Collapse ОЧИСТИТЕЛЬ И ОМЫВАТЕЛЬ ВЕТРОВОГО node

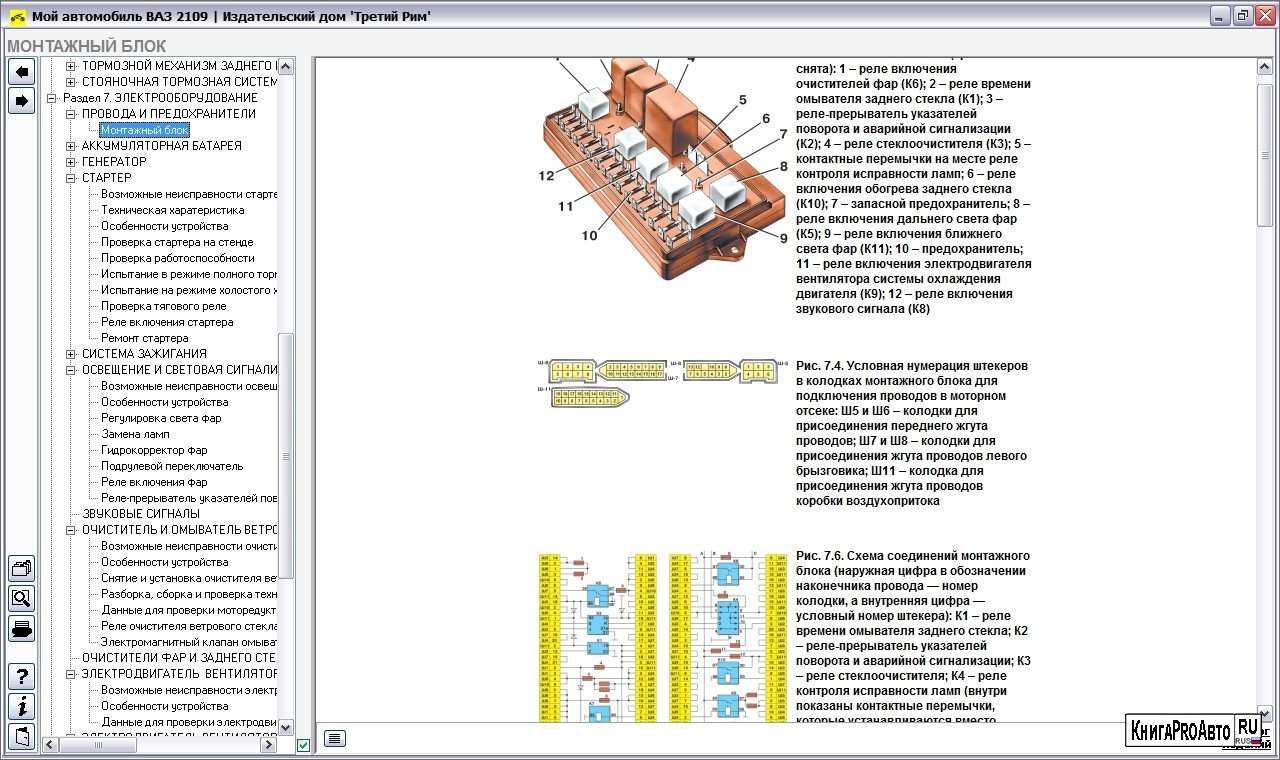tap(71, 530)
